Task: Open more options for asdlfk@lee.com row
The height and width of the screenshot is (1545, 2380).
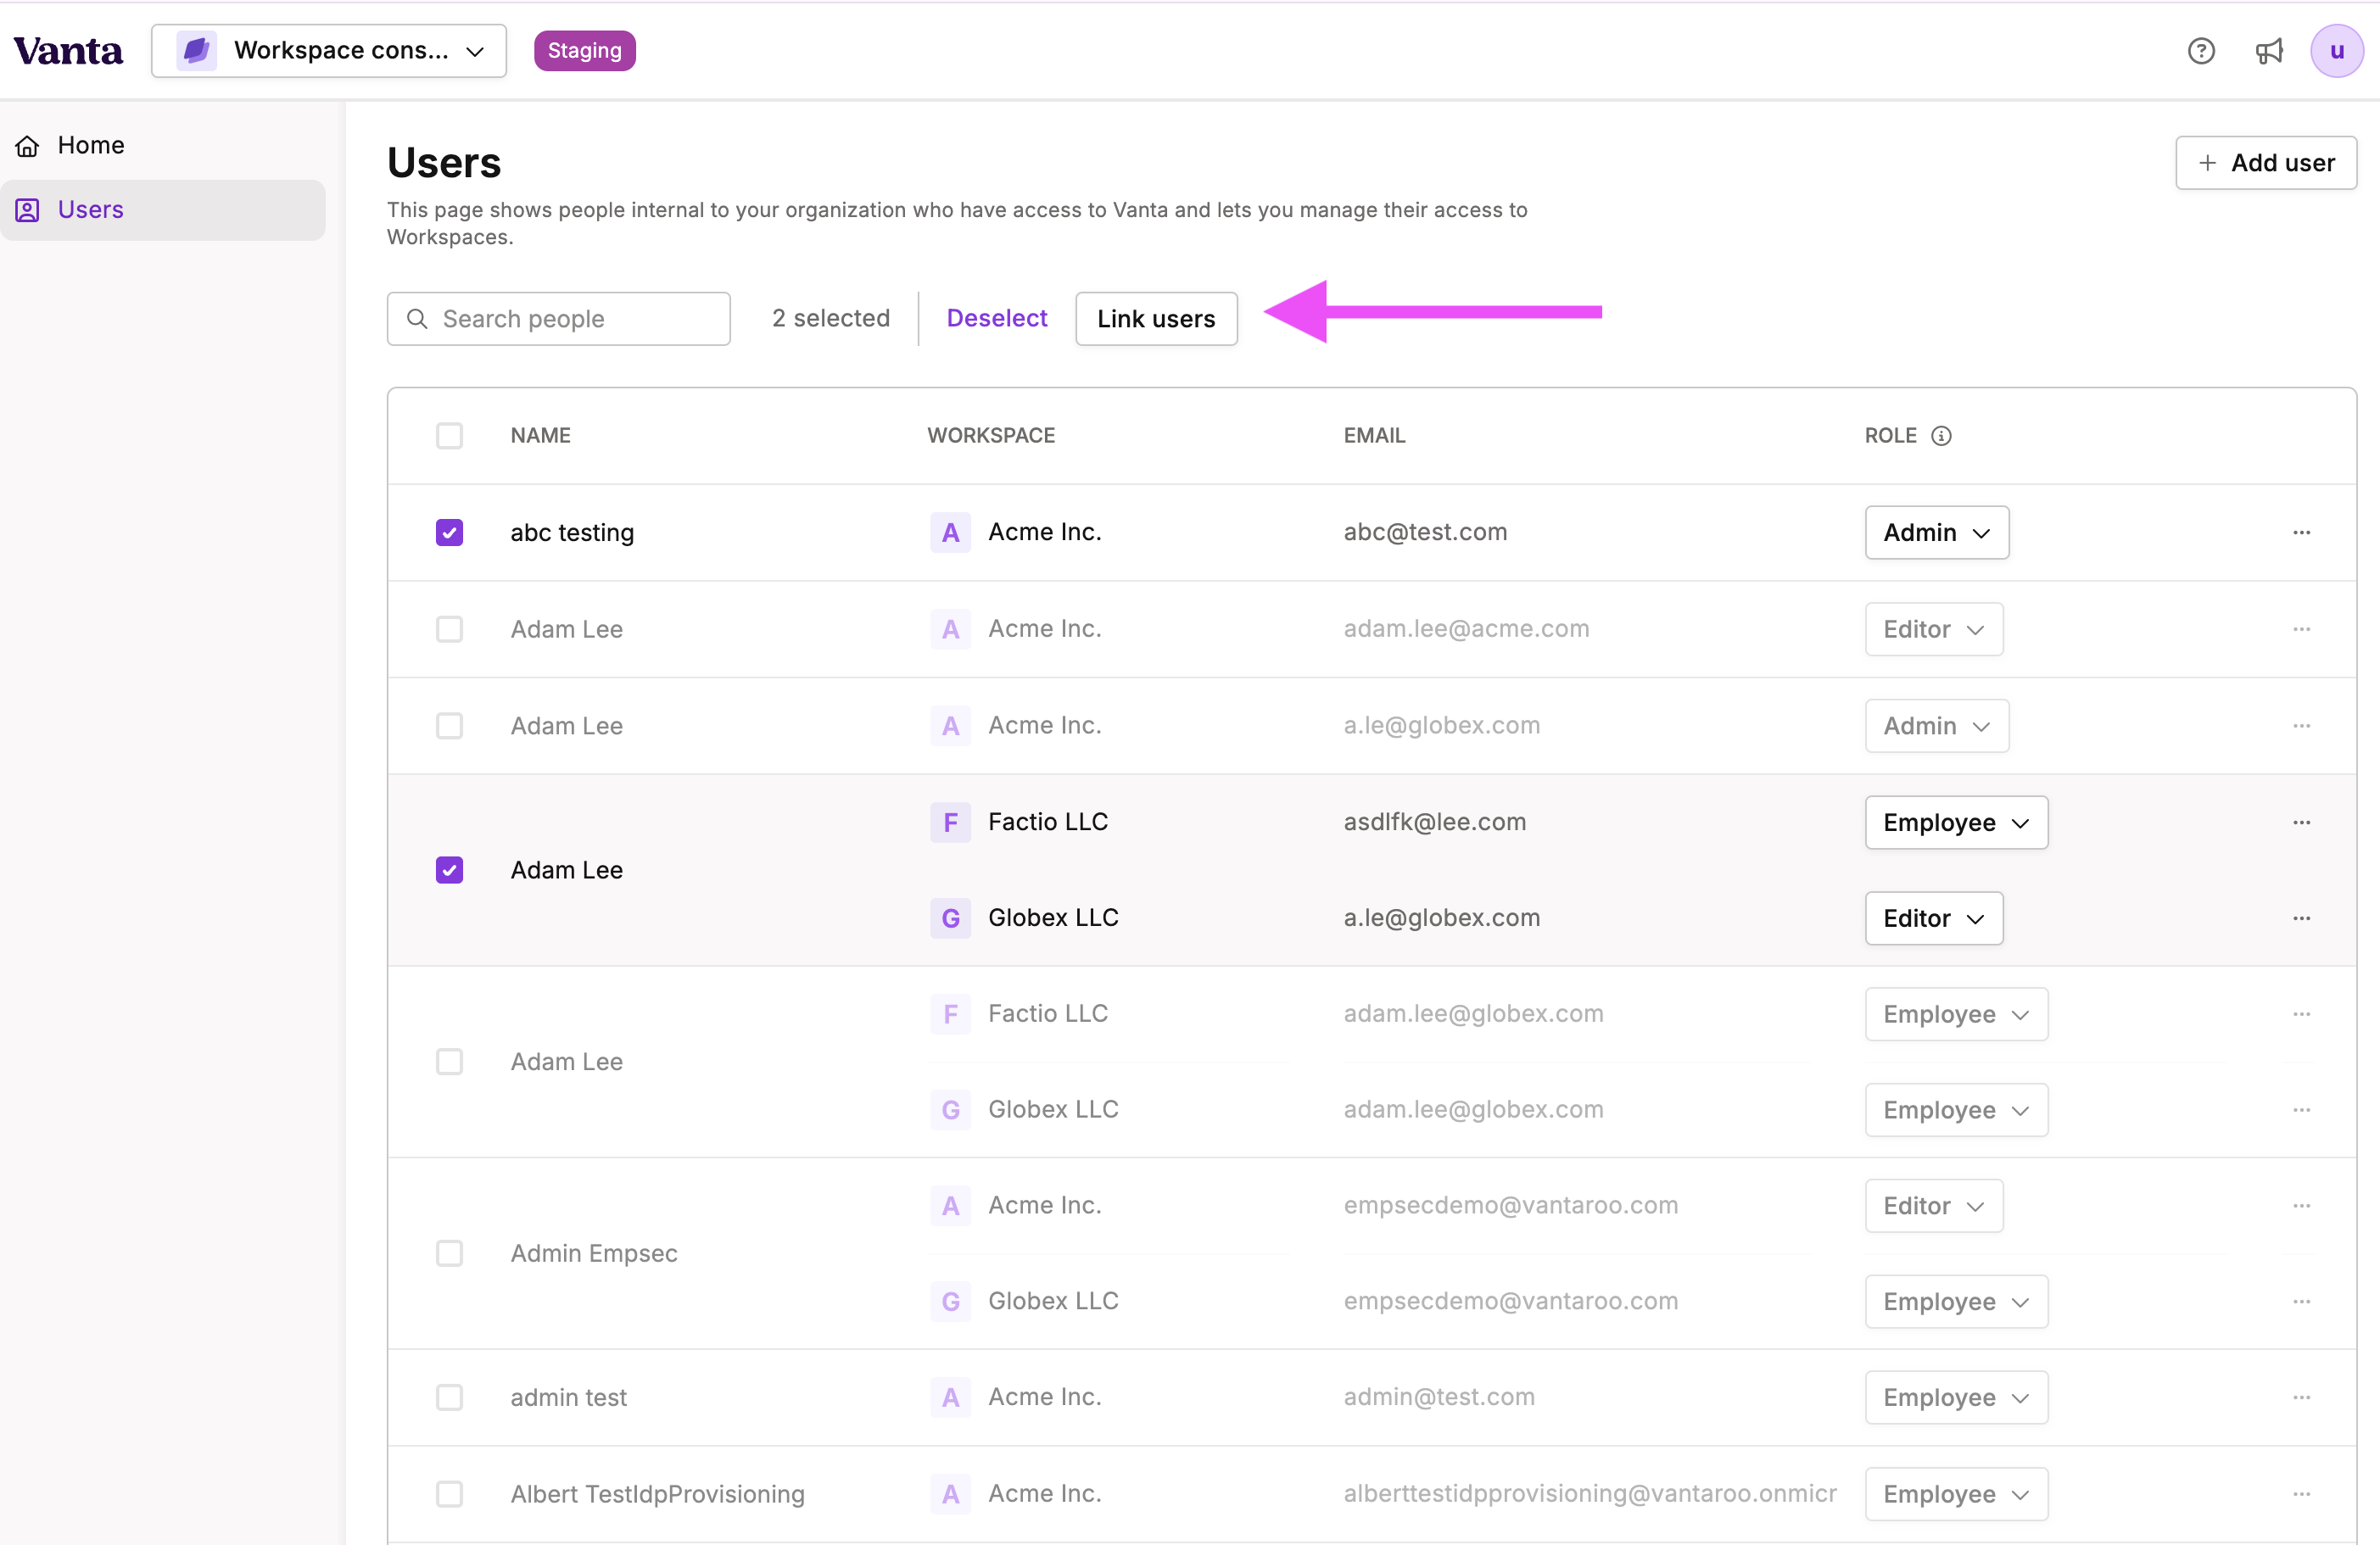Action: pos(2301,822)
